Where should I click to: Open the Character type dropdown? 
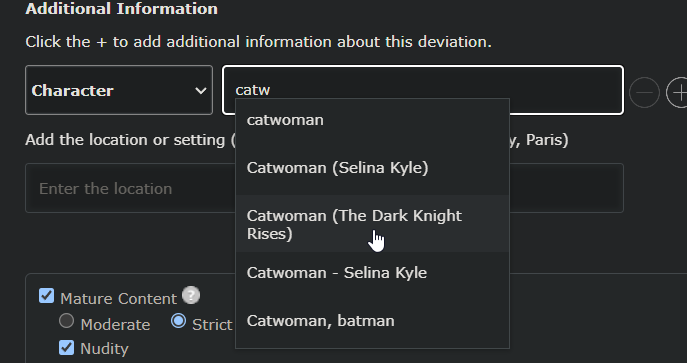coord(119,90)
